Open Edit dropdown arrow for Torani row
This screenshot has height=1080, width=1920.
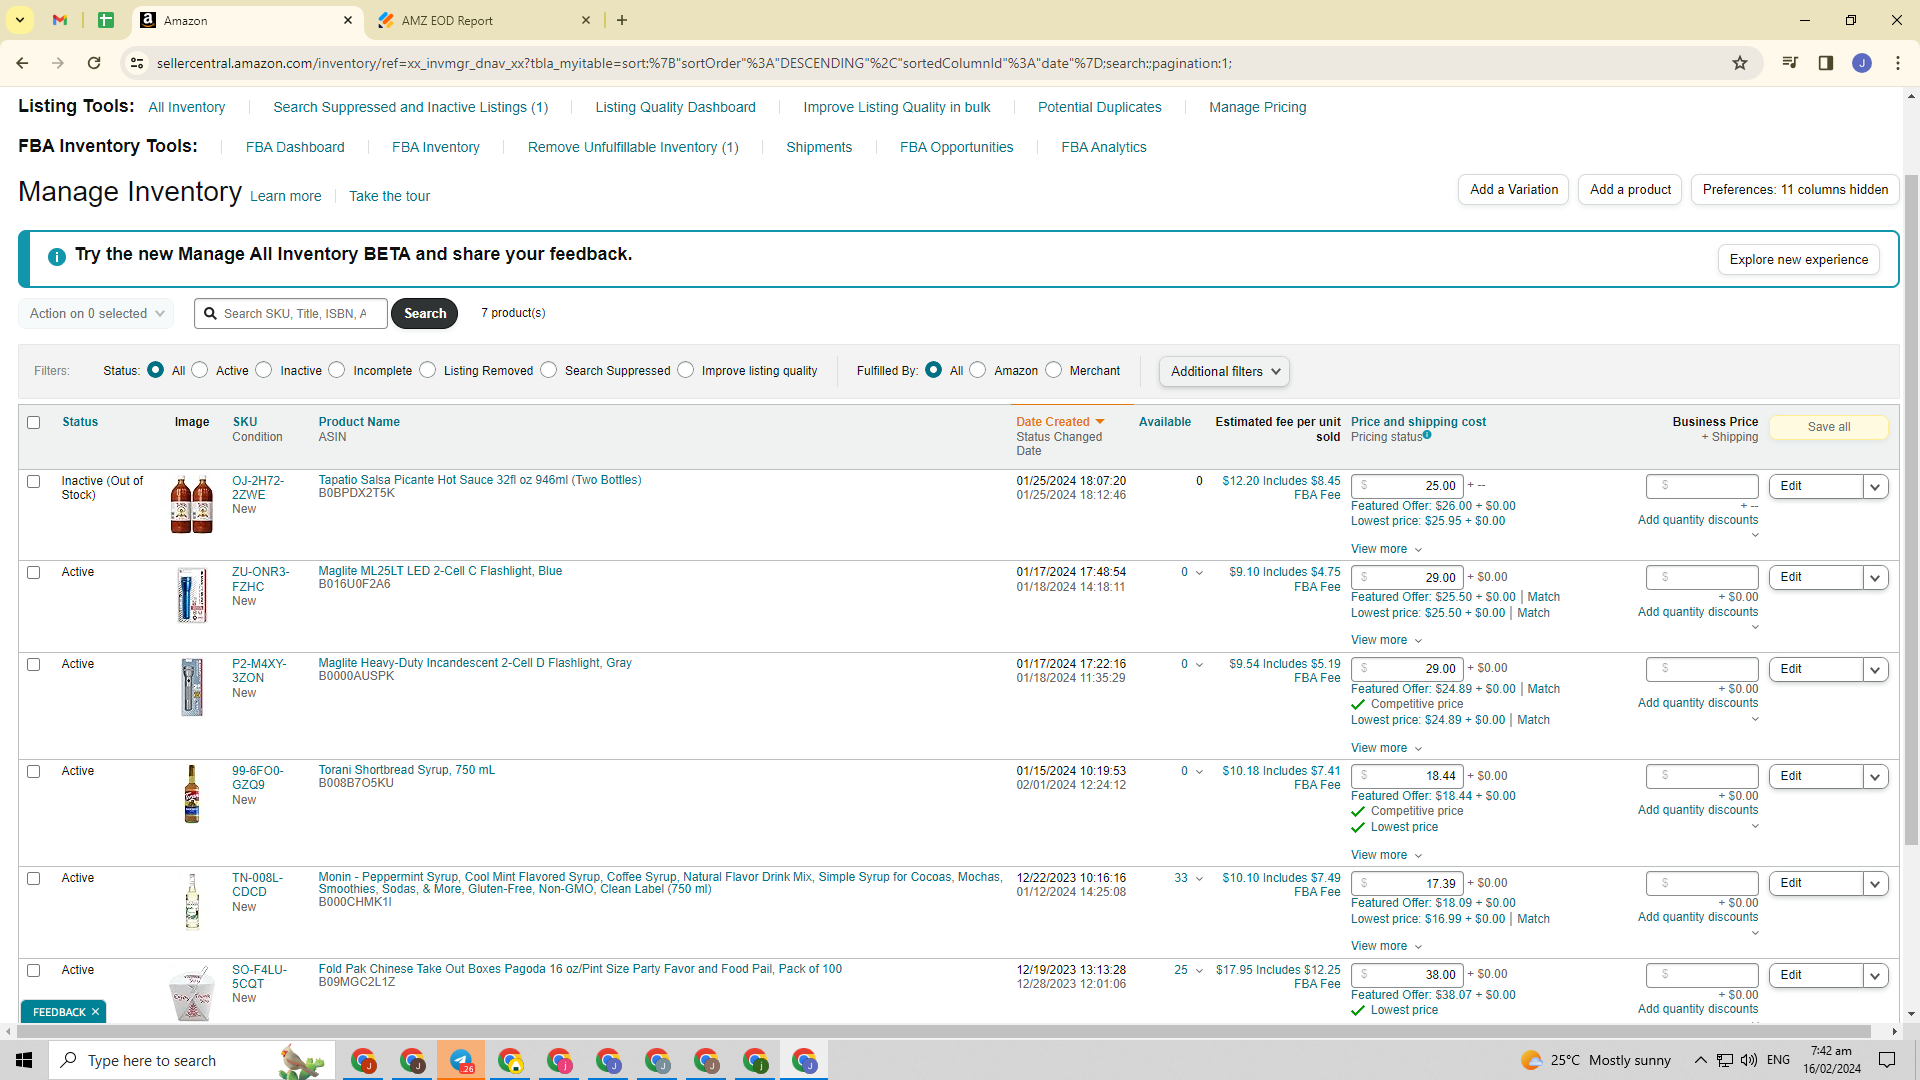point(1876,777)
